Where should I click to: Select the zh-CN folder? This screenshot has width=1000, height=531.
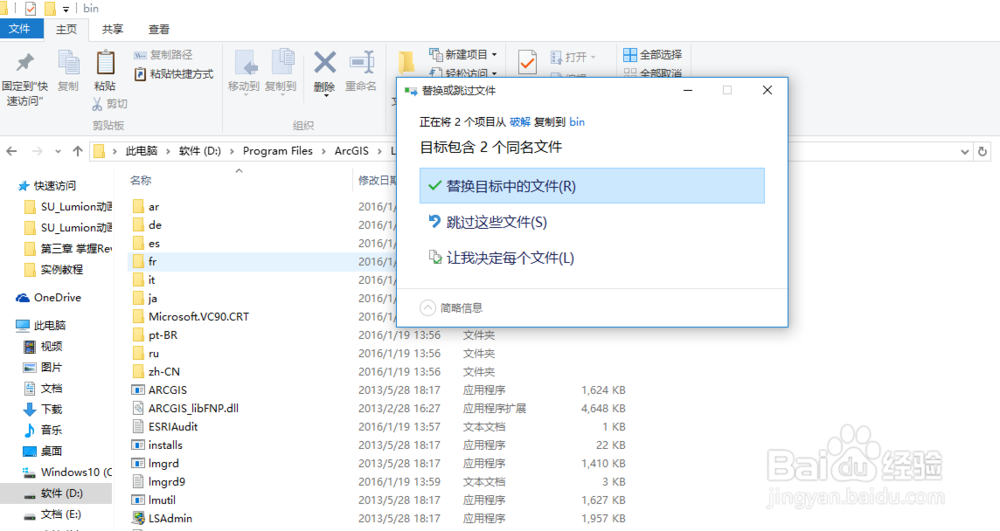click(x=157, y=372)
